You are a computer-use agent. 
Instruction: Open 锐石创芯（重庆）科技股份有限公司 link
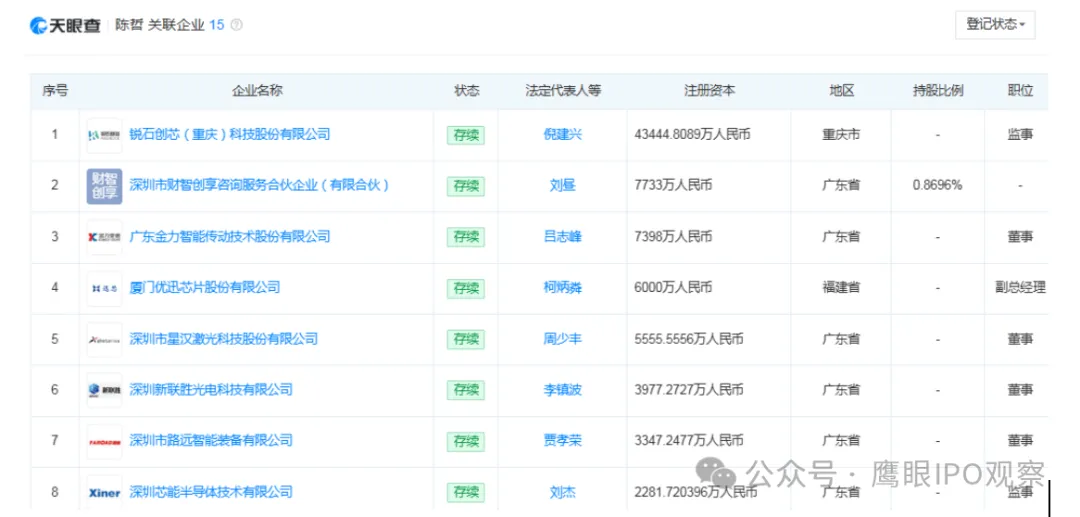click(229, 134)
